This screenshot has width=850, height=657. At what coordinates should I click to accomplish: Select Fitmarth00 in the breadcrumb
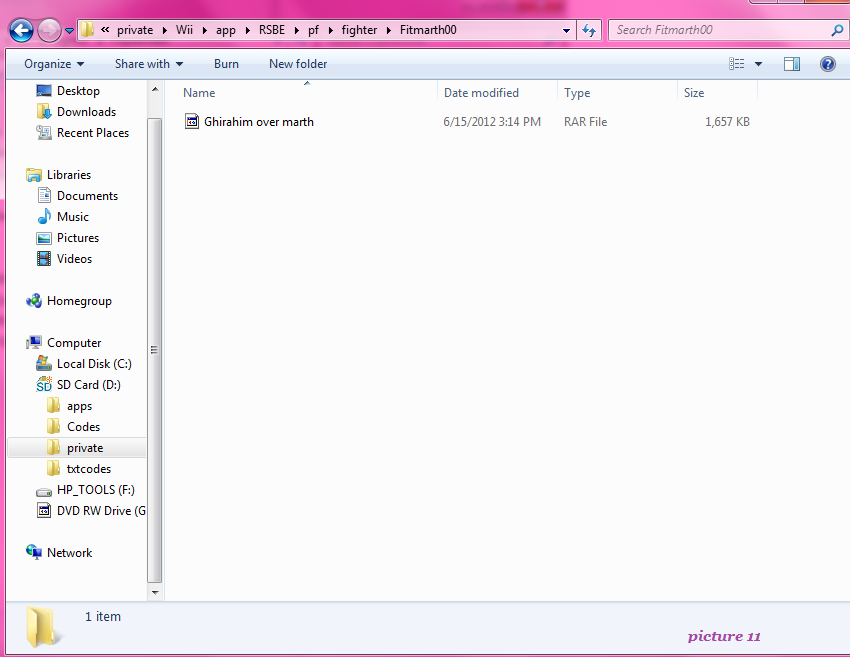(428, 30)
